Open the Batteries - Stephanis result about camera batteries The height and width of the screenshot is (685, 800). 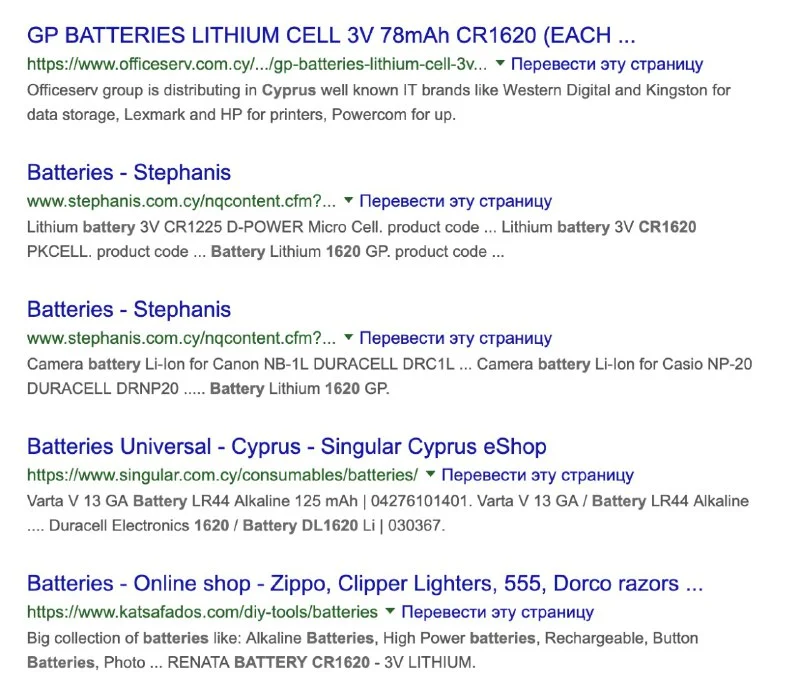pyautogui.click(x=129, y=310)
